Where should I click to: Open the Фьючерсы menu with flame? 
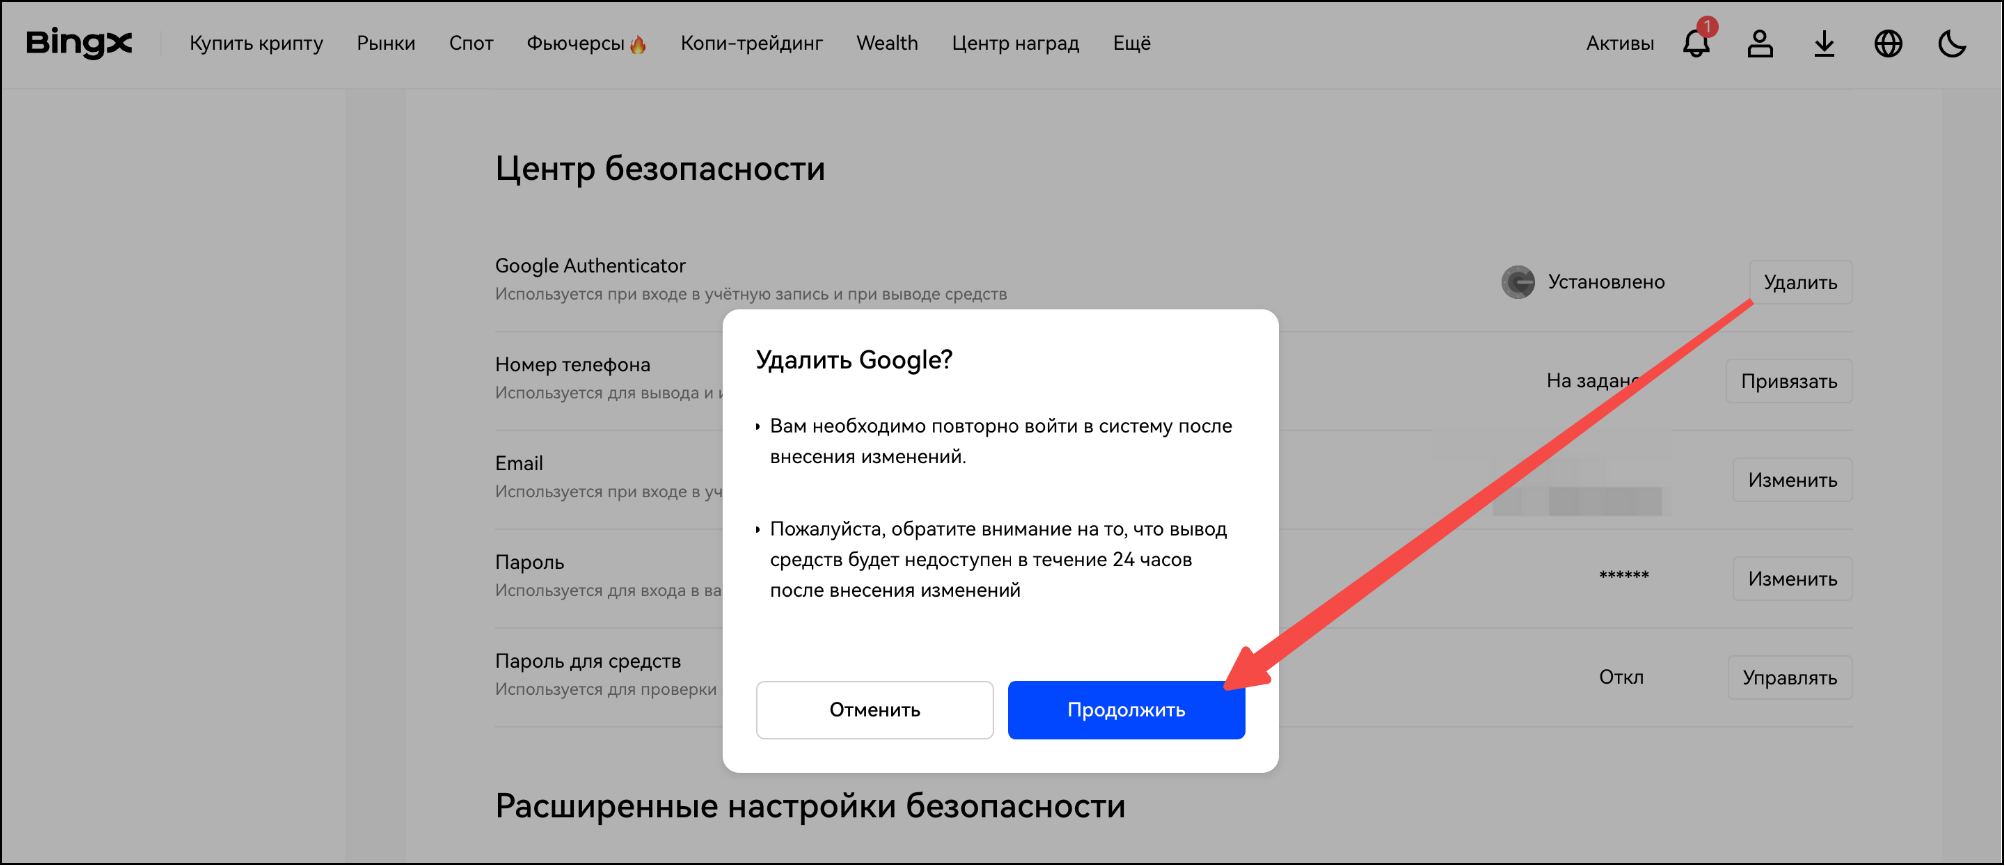(586, 43)
